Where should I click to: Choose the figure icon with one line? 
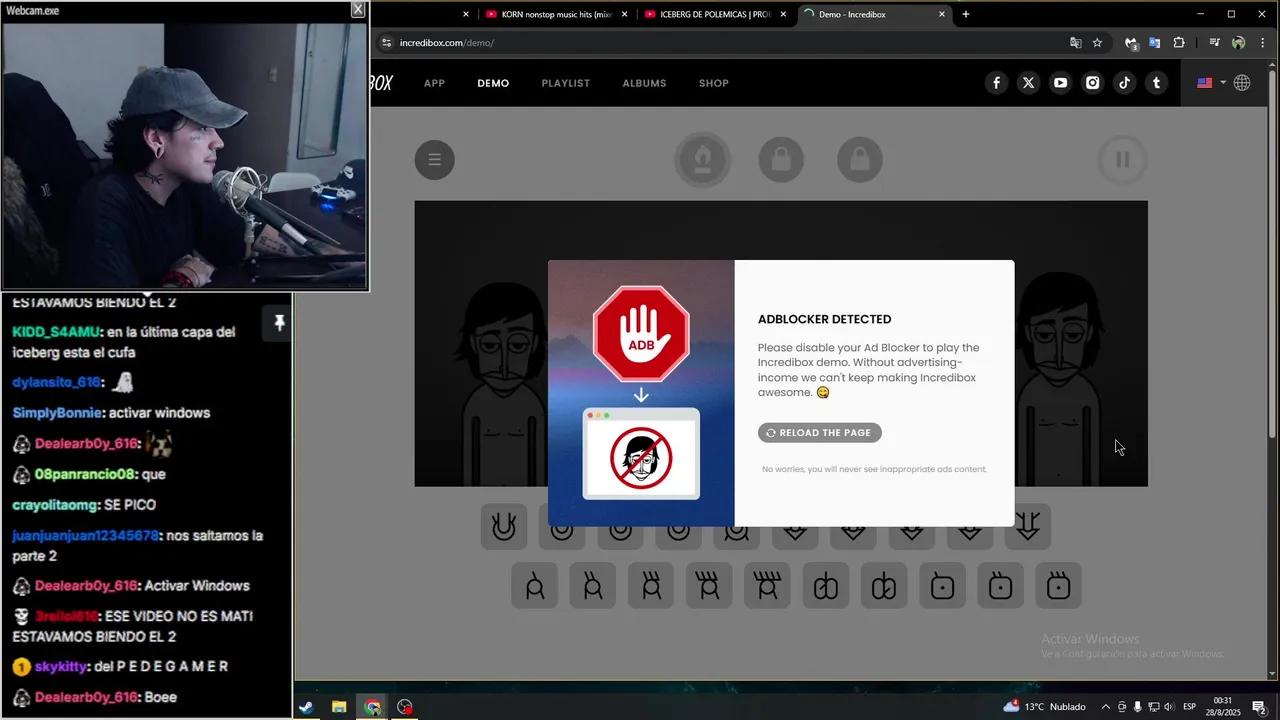coord(535,586)
